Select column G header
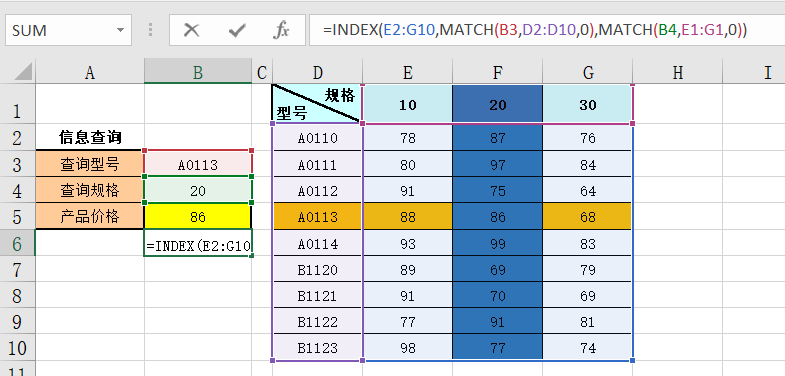Screen dimensions: 785x376 pyautogui.click(x=588, y=73)
